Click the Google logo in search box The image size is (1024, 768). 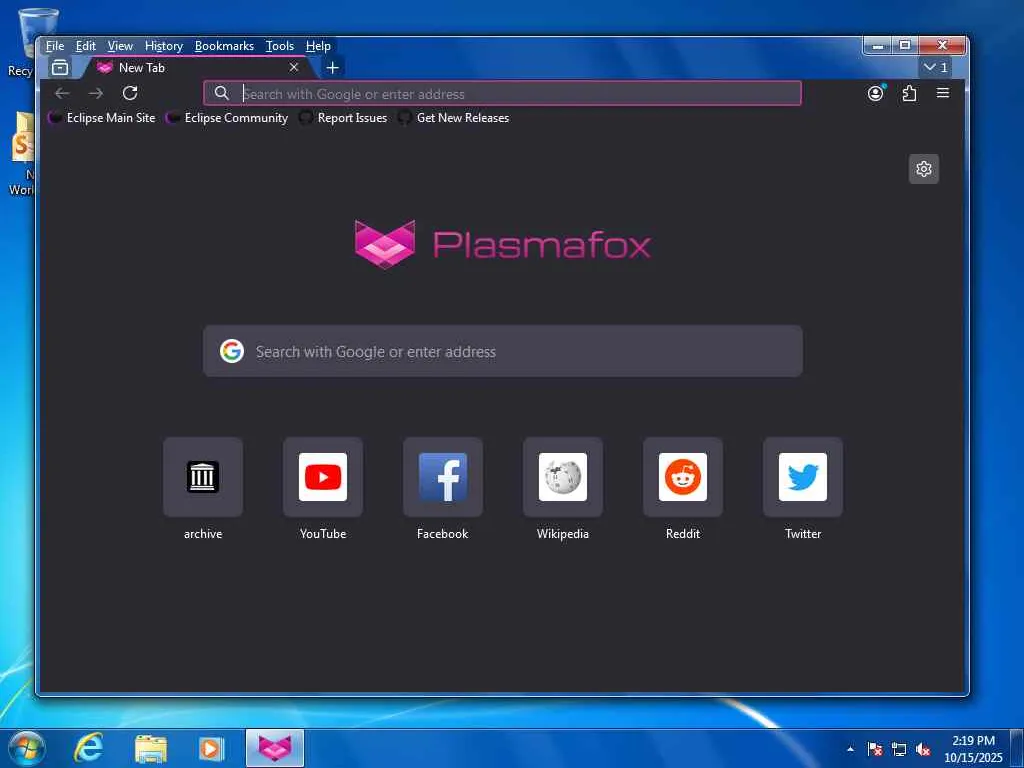coord(232,351)
